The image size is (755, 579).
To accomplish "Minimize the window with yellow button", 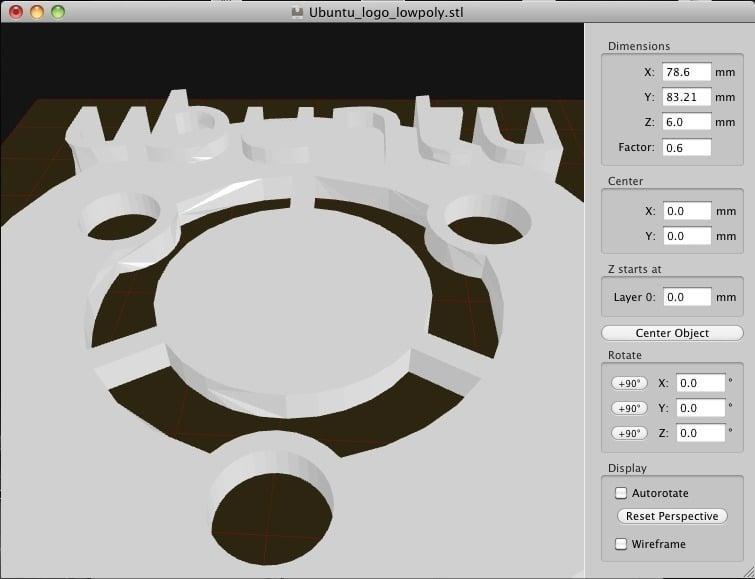I will [x=37, y=12].
